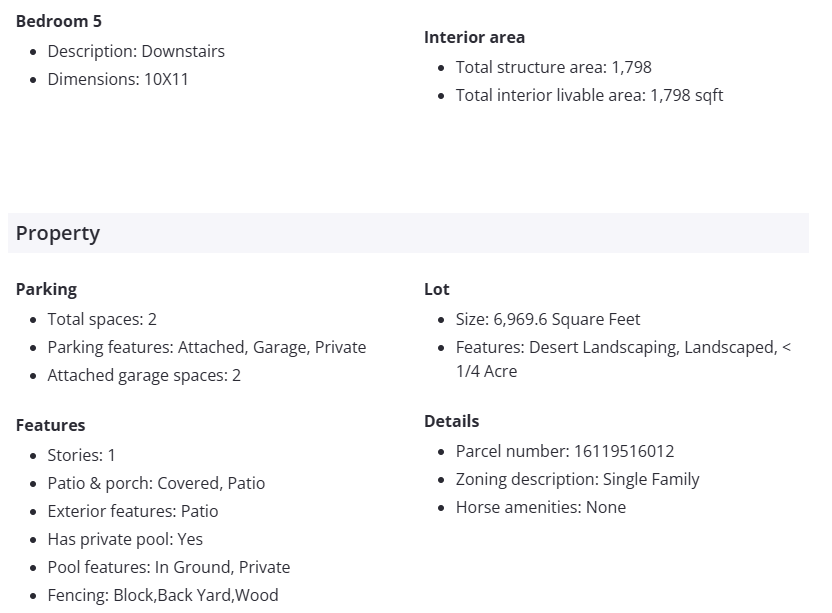Click the Fencing: Block, Back Yard, Wood entry
This screenshot has height=613, width=832.
tap(163, 595)
